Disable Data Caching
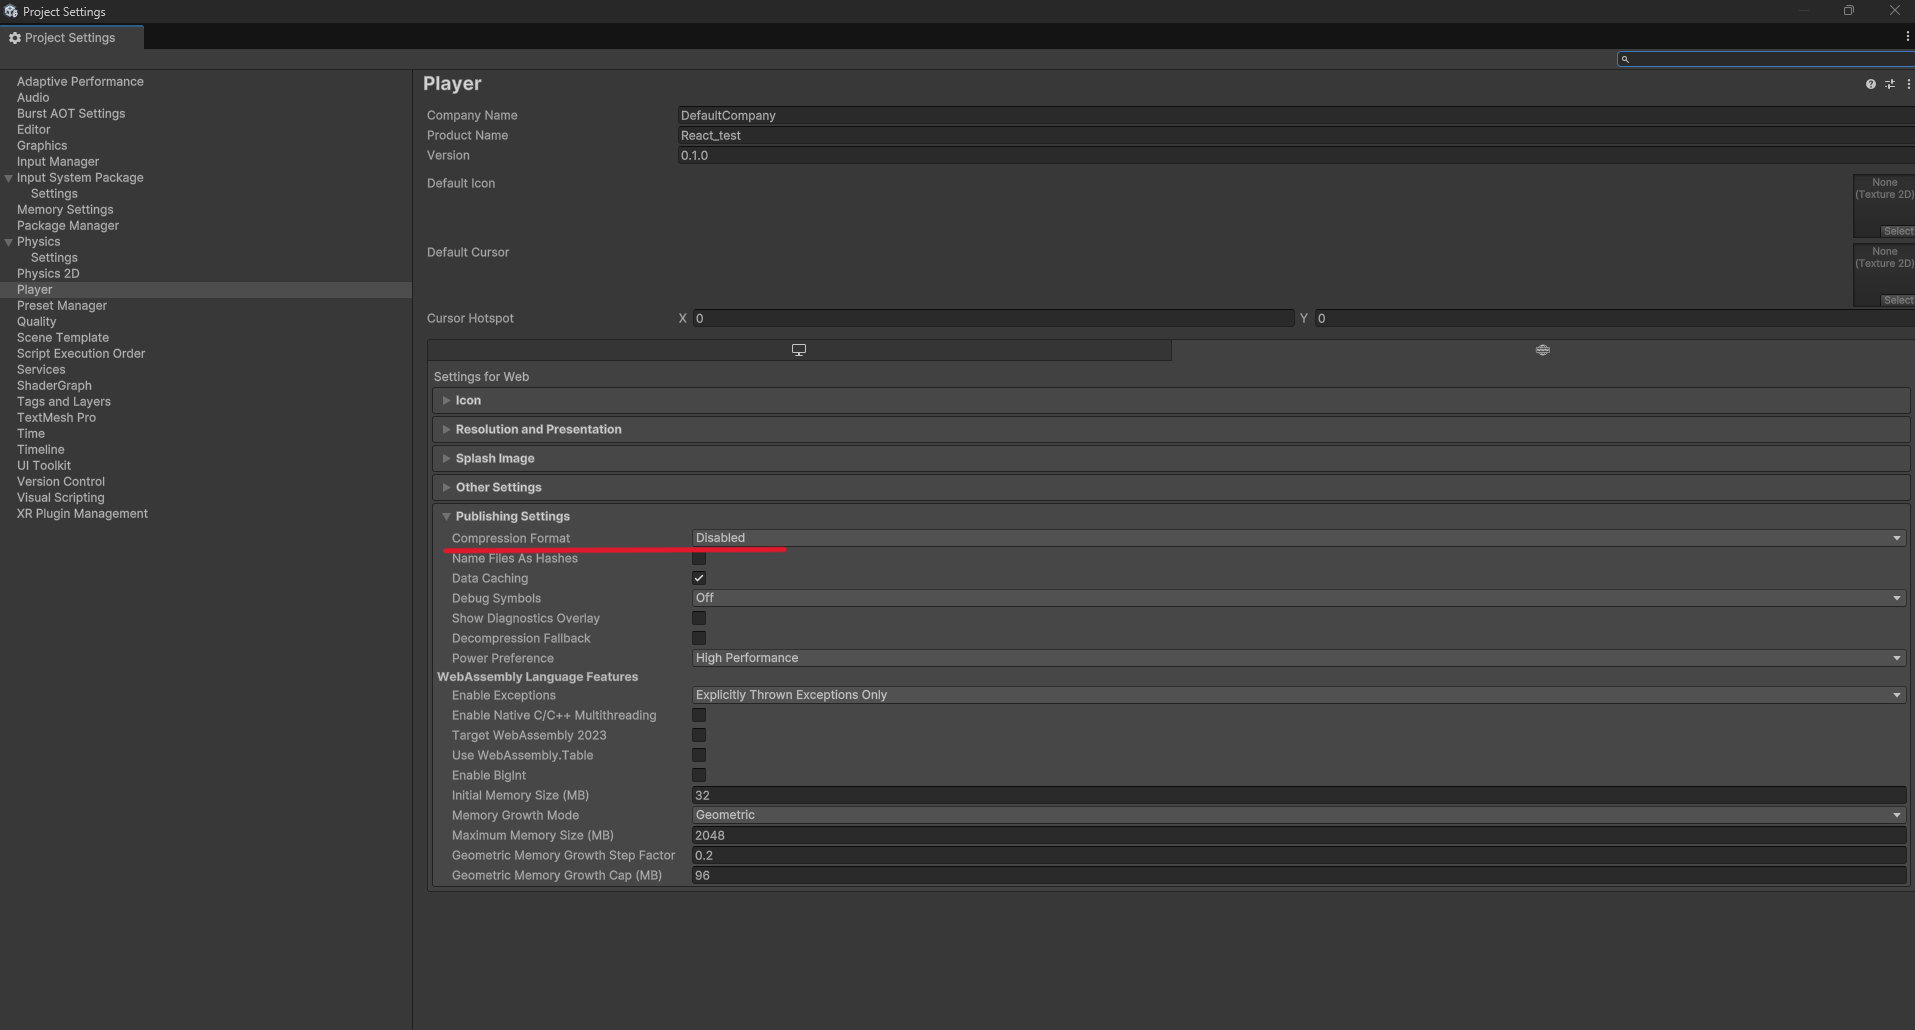Image resolution: width=1915 pixels, height=1030 pixels. [698, 577]
